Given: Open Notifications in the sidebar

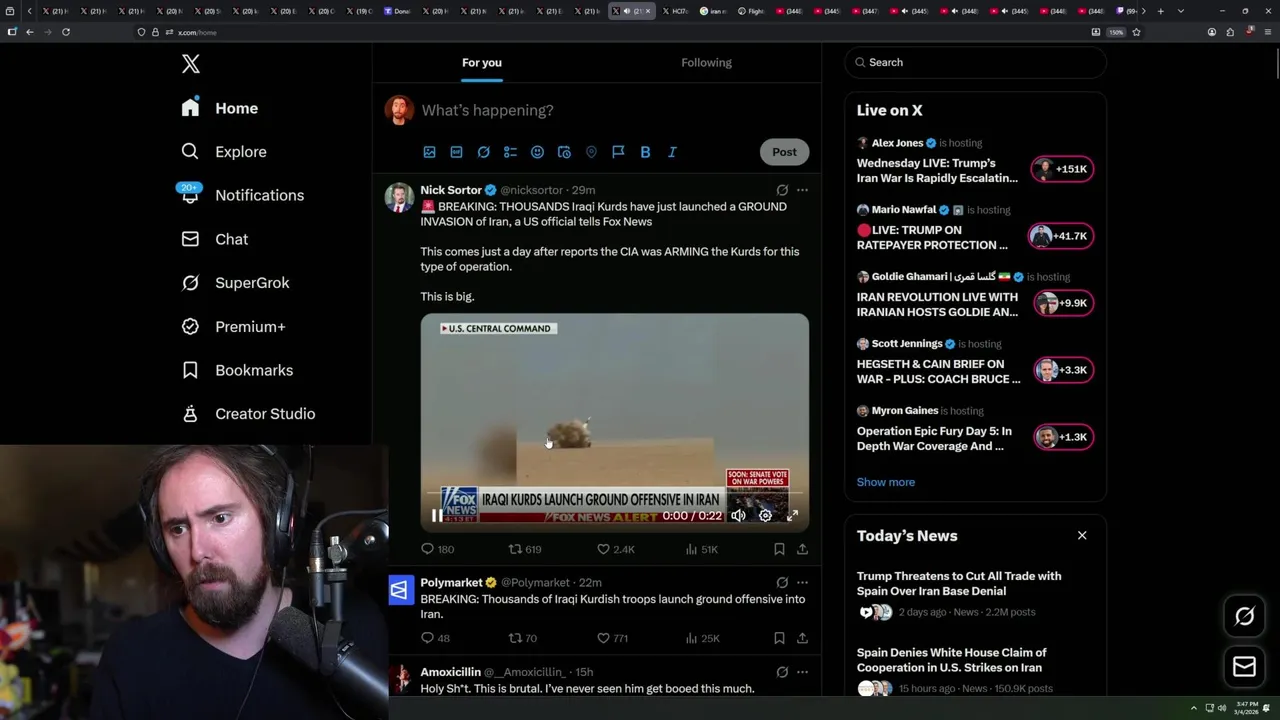Looking at the screenshot, I should point(242,195).
